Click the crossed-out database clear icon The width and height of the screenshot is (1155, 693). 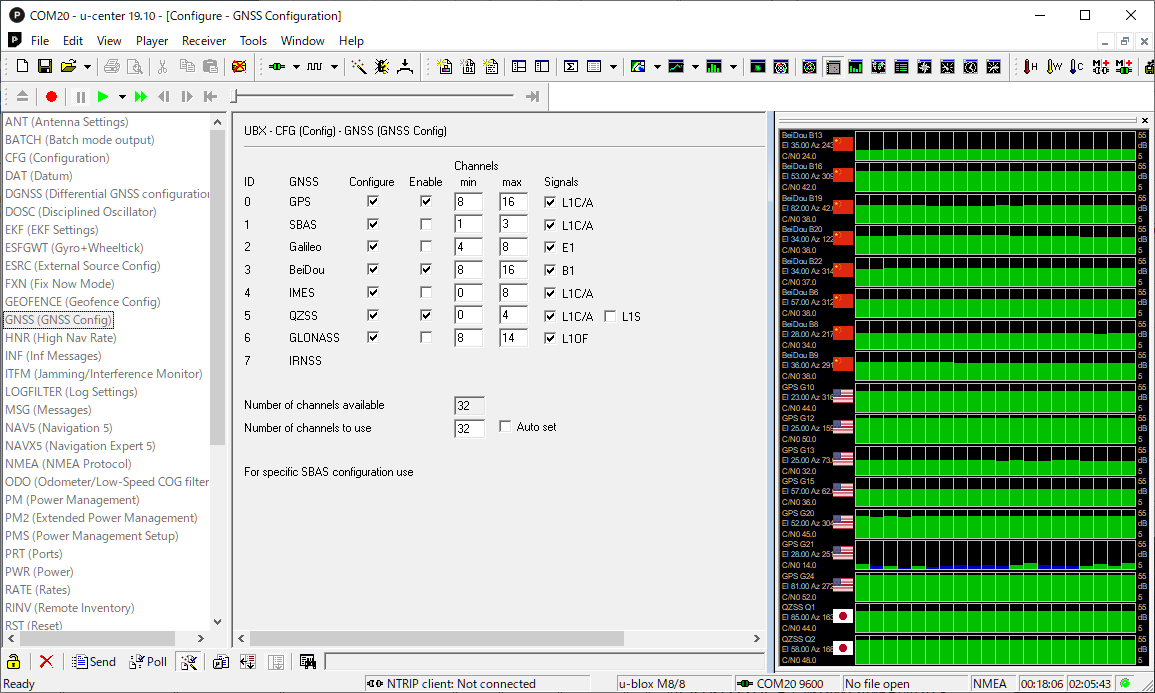(239, 66)
